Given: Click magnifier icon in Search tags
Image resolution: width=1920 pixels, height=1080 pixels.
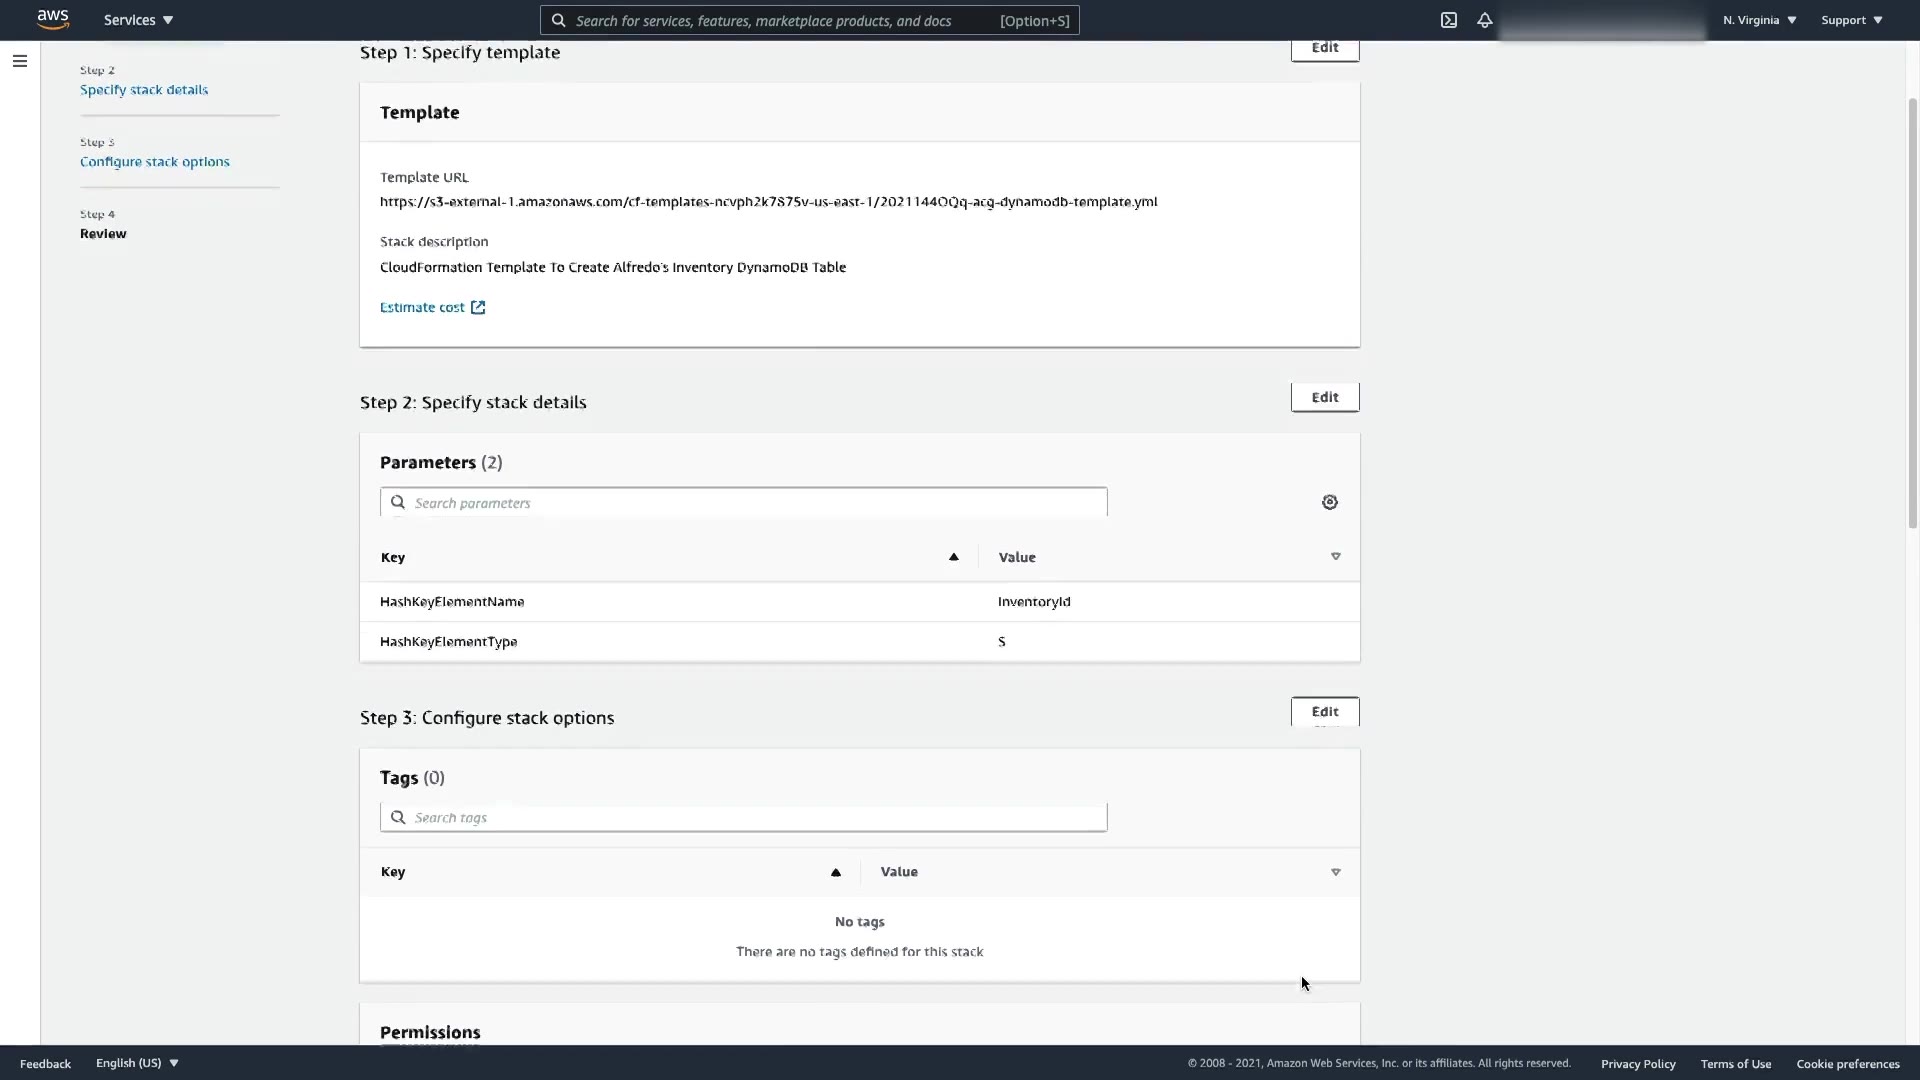Looking at the screenshot, I should pyautogui.click(x=398, y=817).
